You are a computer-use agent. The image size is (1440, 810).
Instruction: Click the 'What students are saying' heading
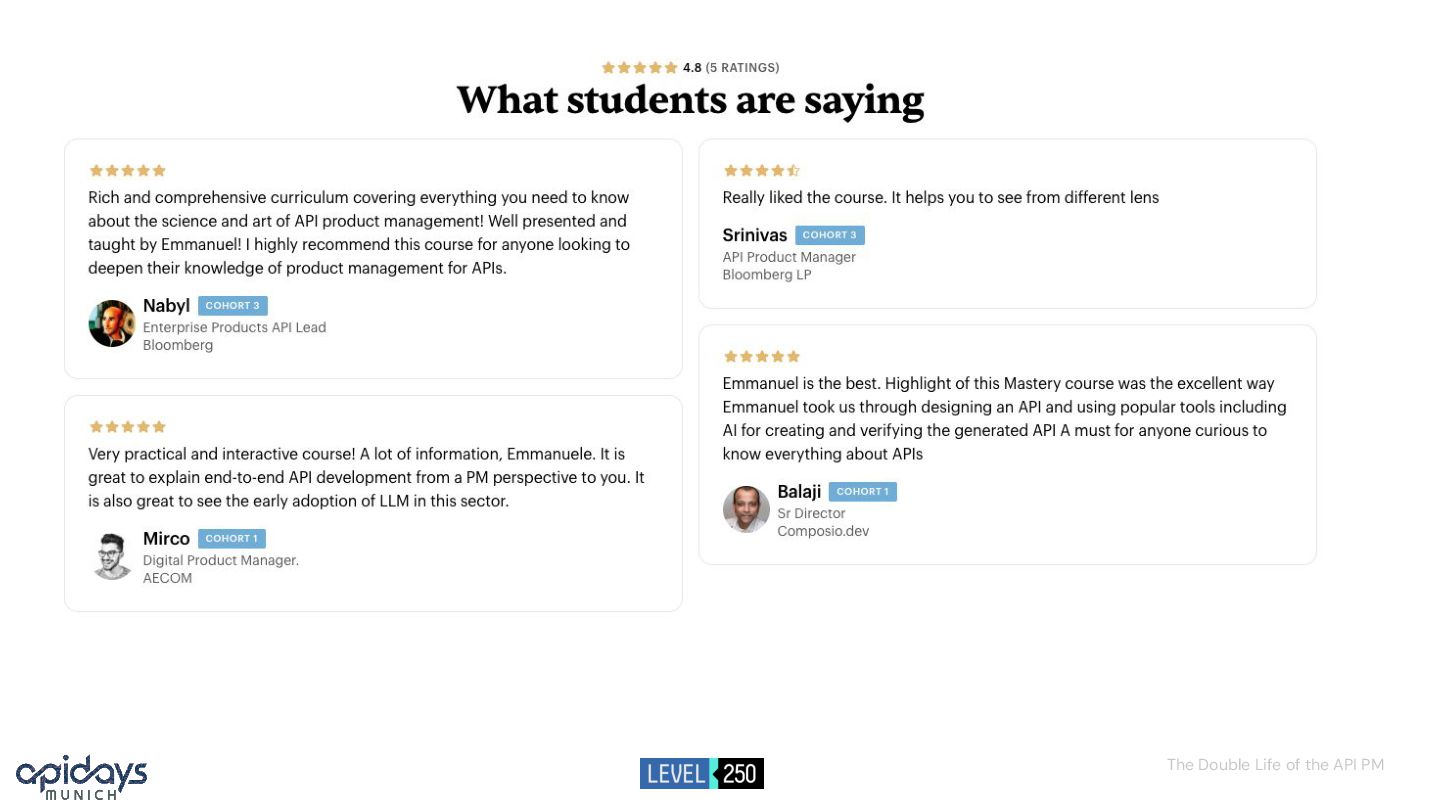click(690, 100)
